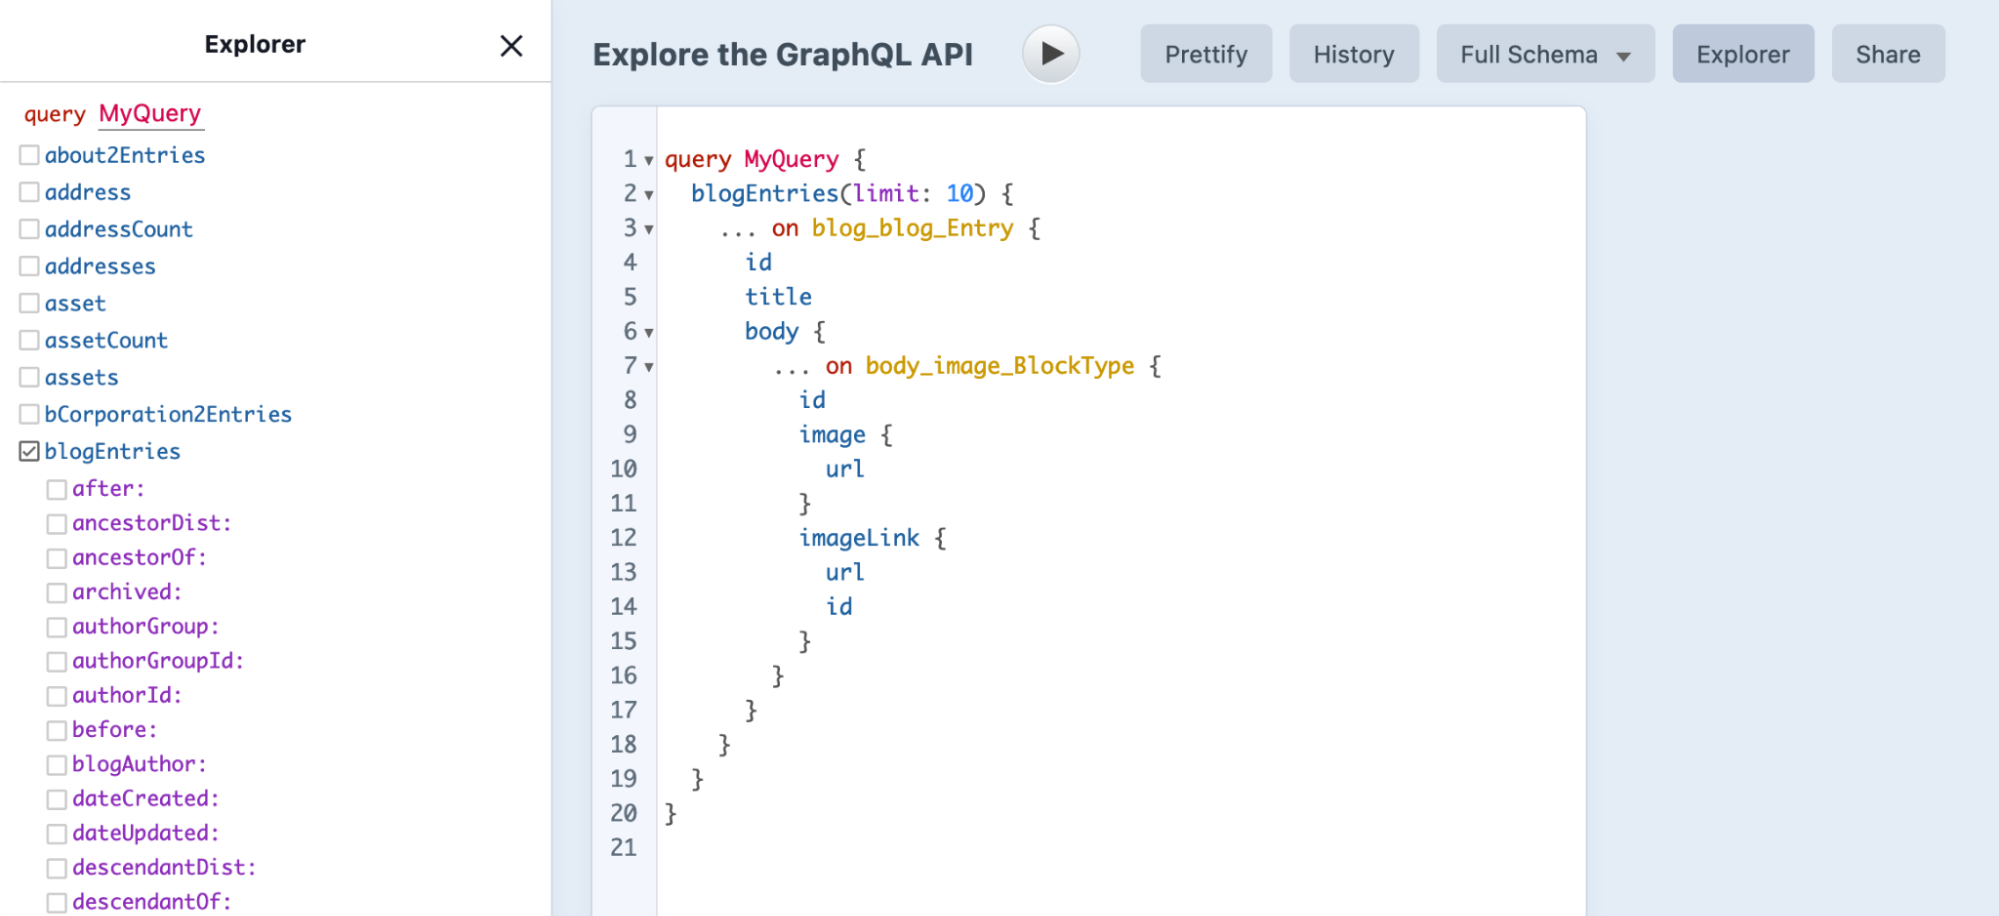Check the blogAuthor: argument

57,765
